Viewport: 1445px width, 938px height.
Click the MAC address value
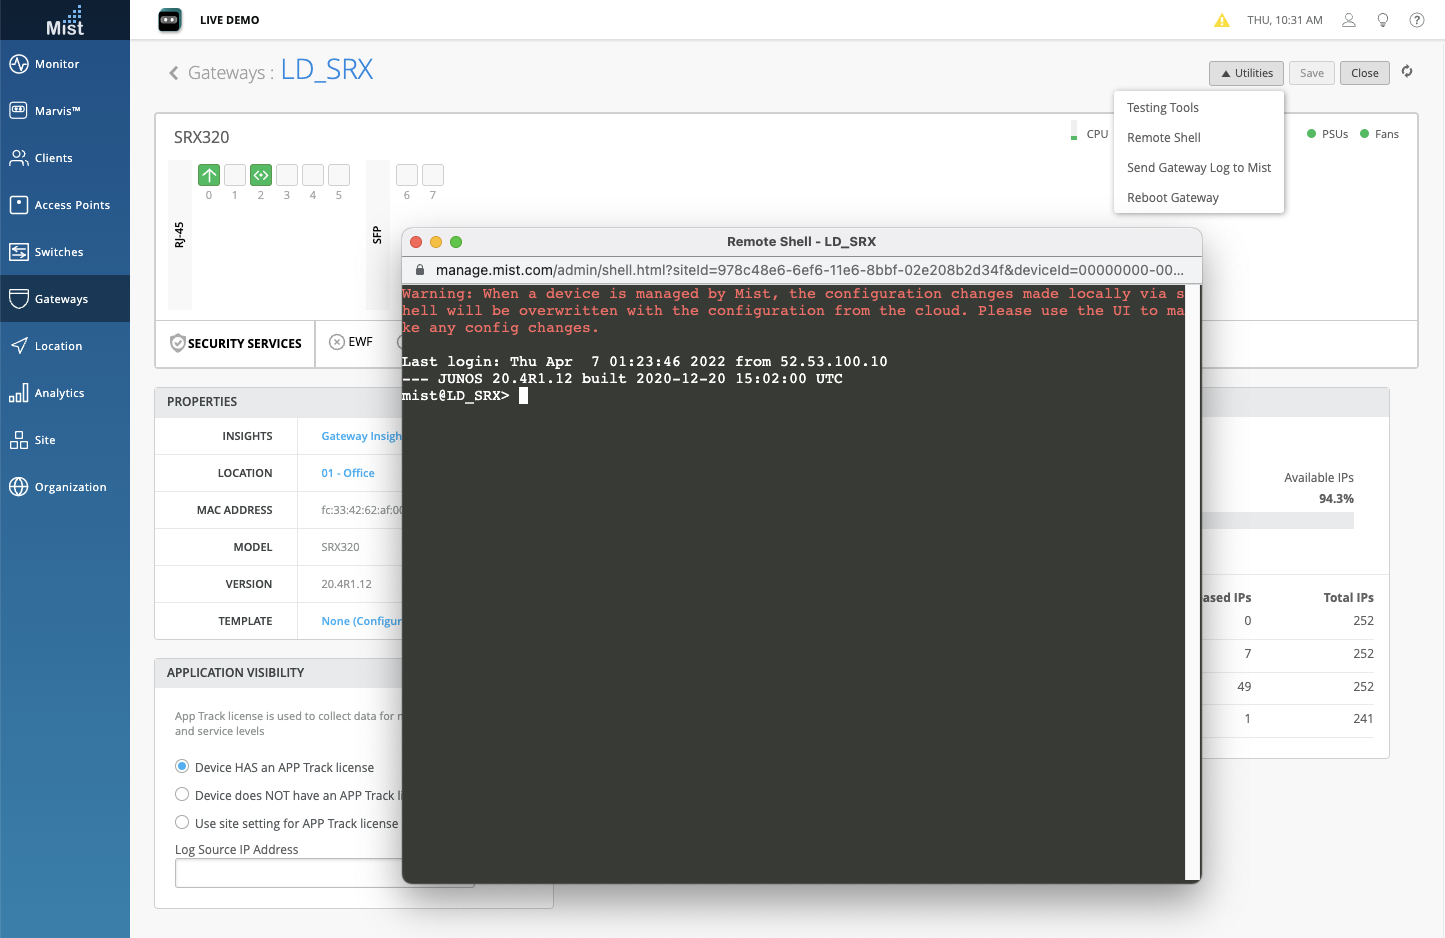click(361, 510)
